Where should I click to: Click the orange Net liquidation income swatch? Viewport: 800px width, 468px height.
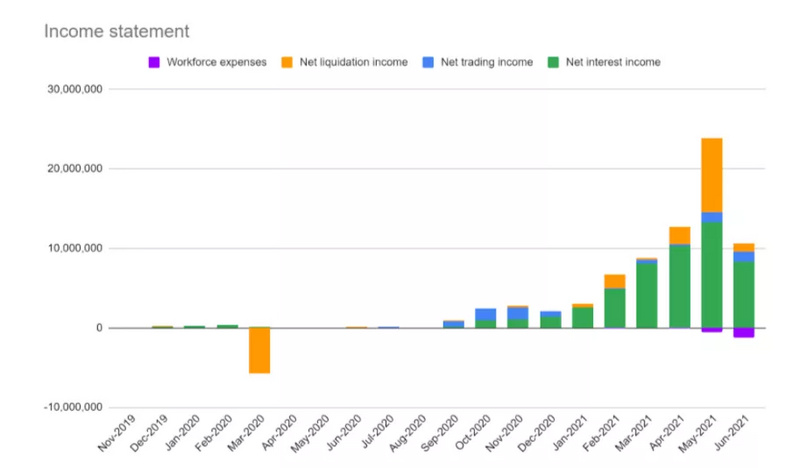click(x=287, y=62)
